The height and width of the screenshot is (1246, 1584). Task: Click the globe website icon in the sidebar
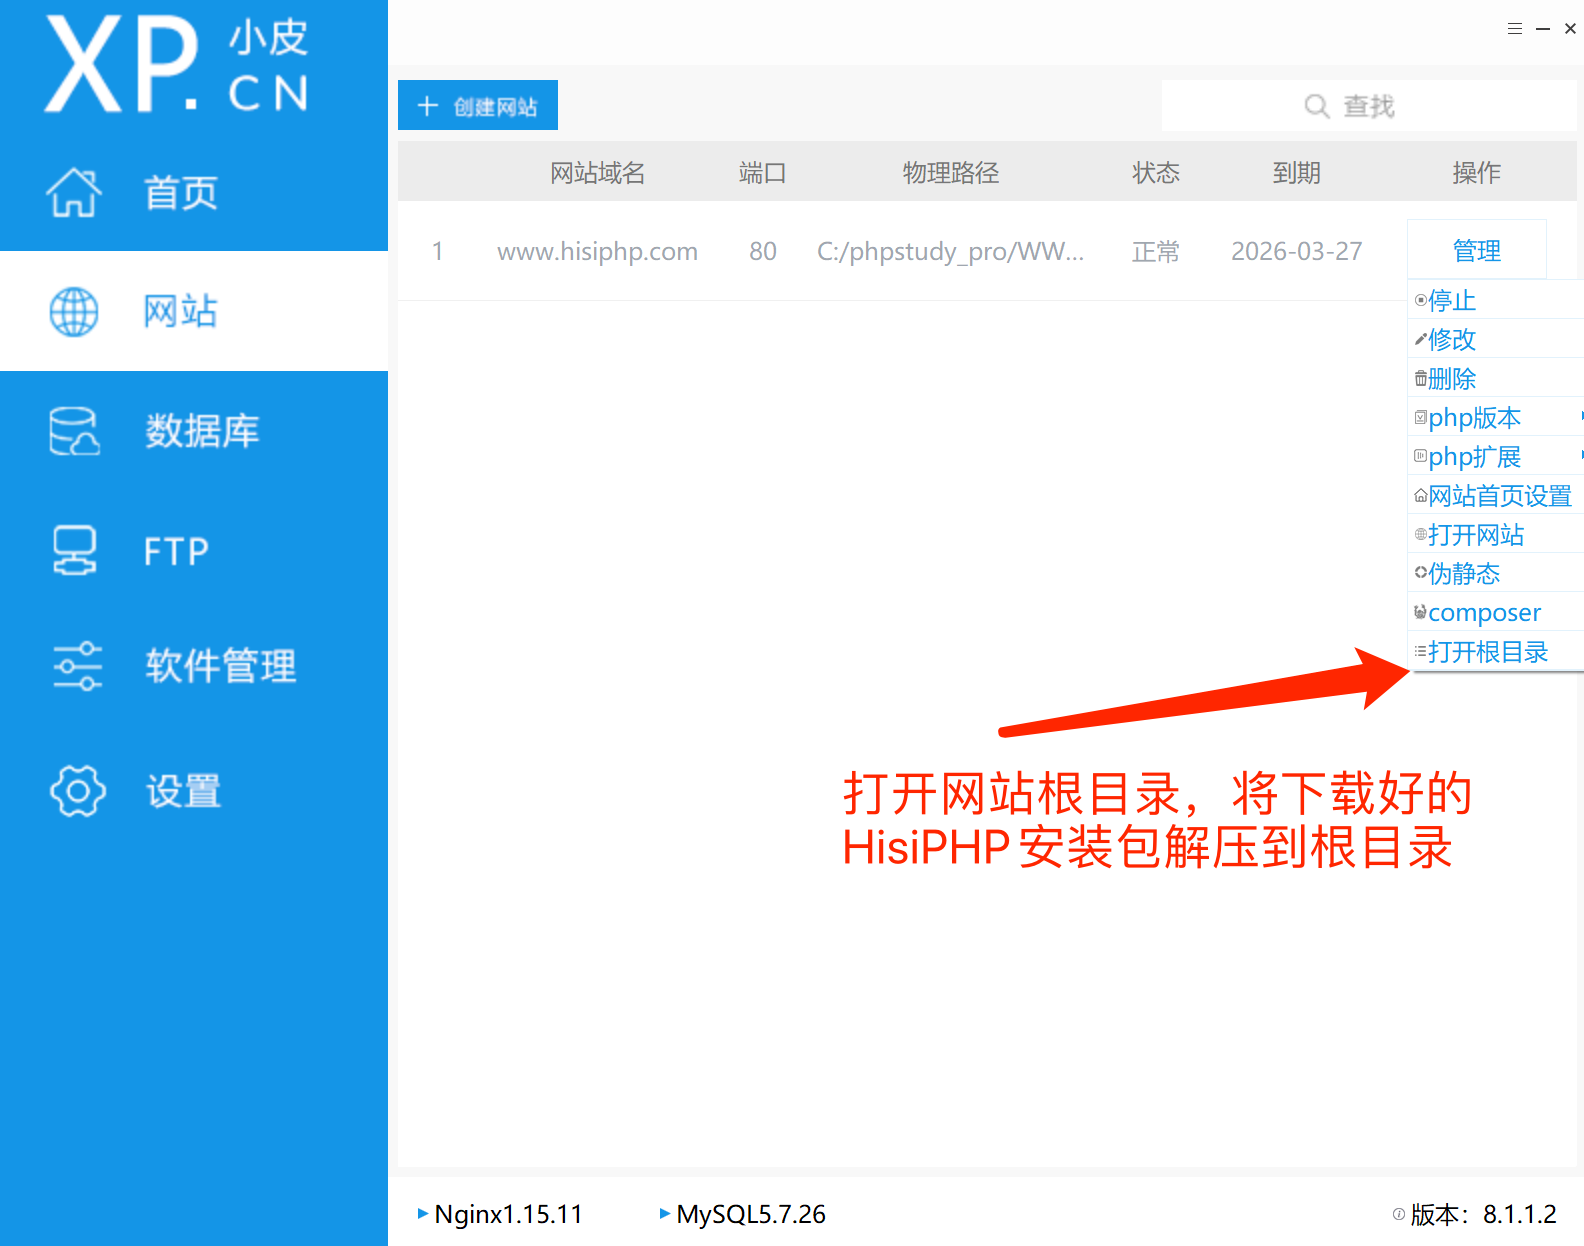coord(74,312)
